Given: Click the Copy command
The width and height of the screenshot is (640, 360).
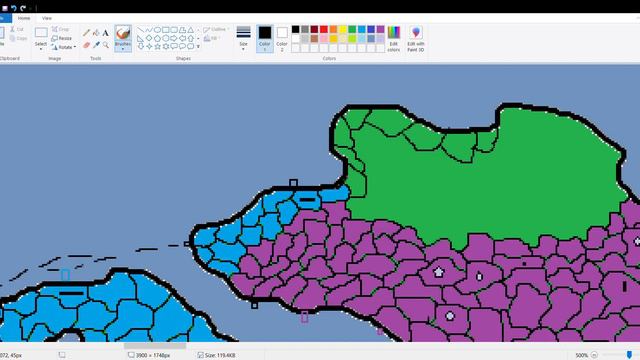Looking at the screenshot, I should [x=18, y=38].
